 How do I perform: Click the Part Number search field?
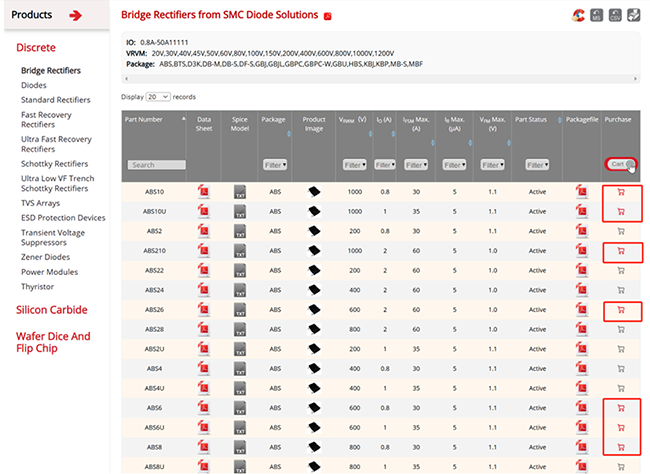156,164
